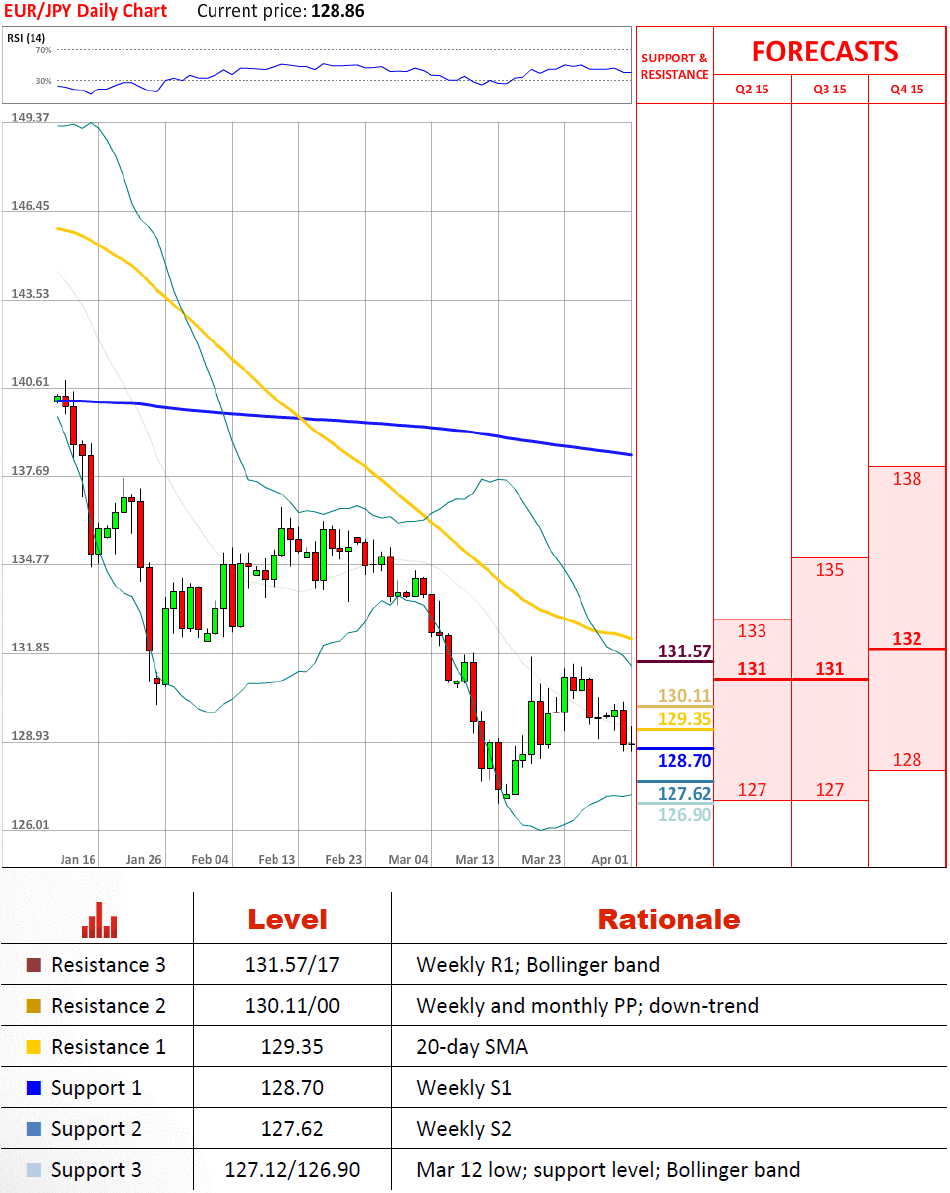Click the Resistance 3 row label

(x=108, y=965)
